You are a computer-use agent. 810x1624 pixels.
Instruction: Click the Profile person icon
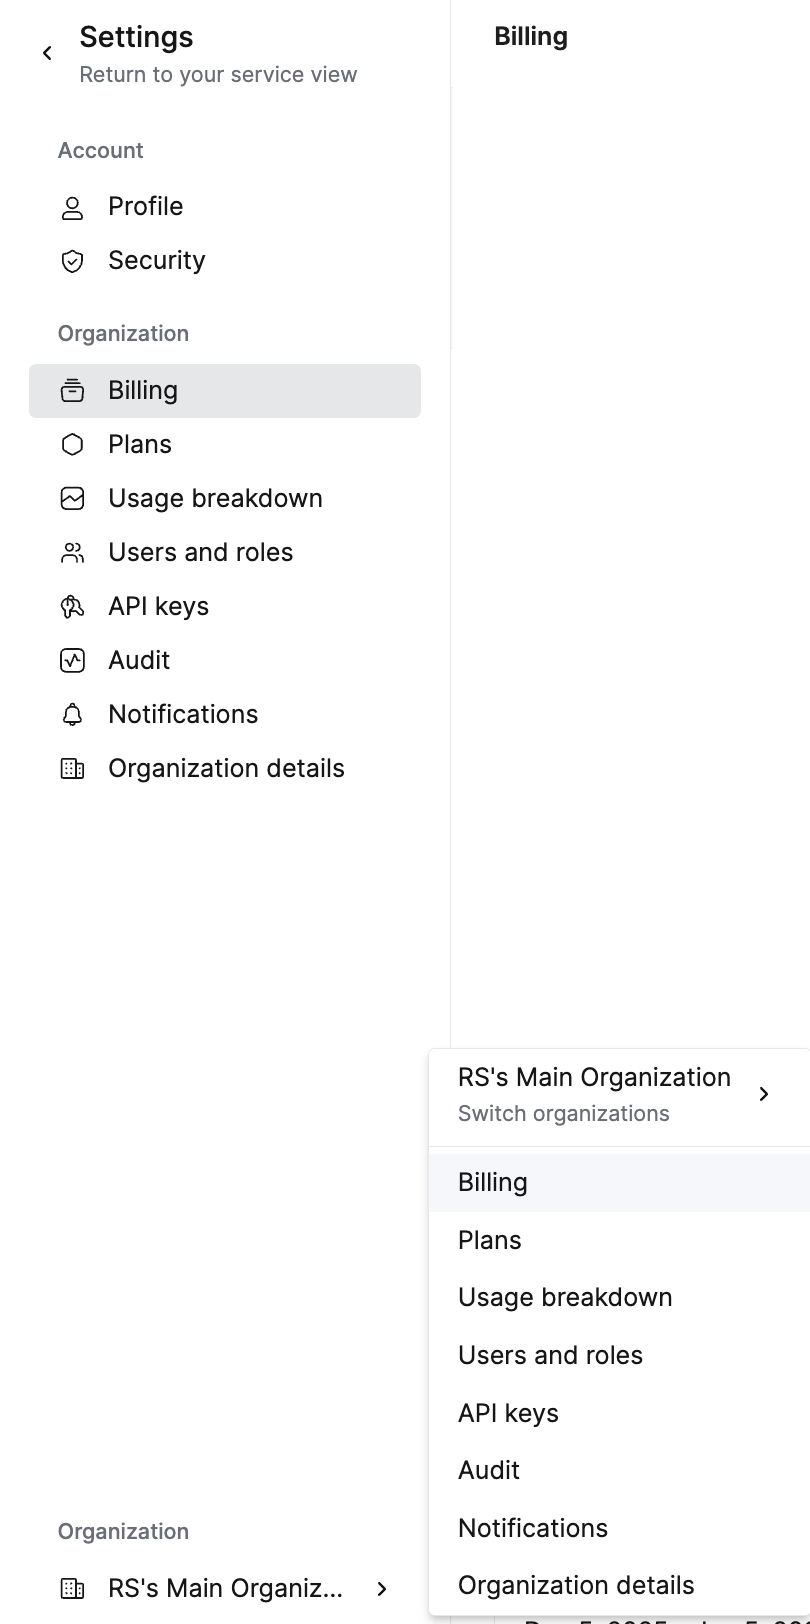point(72,207)
